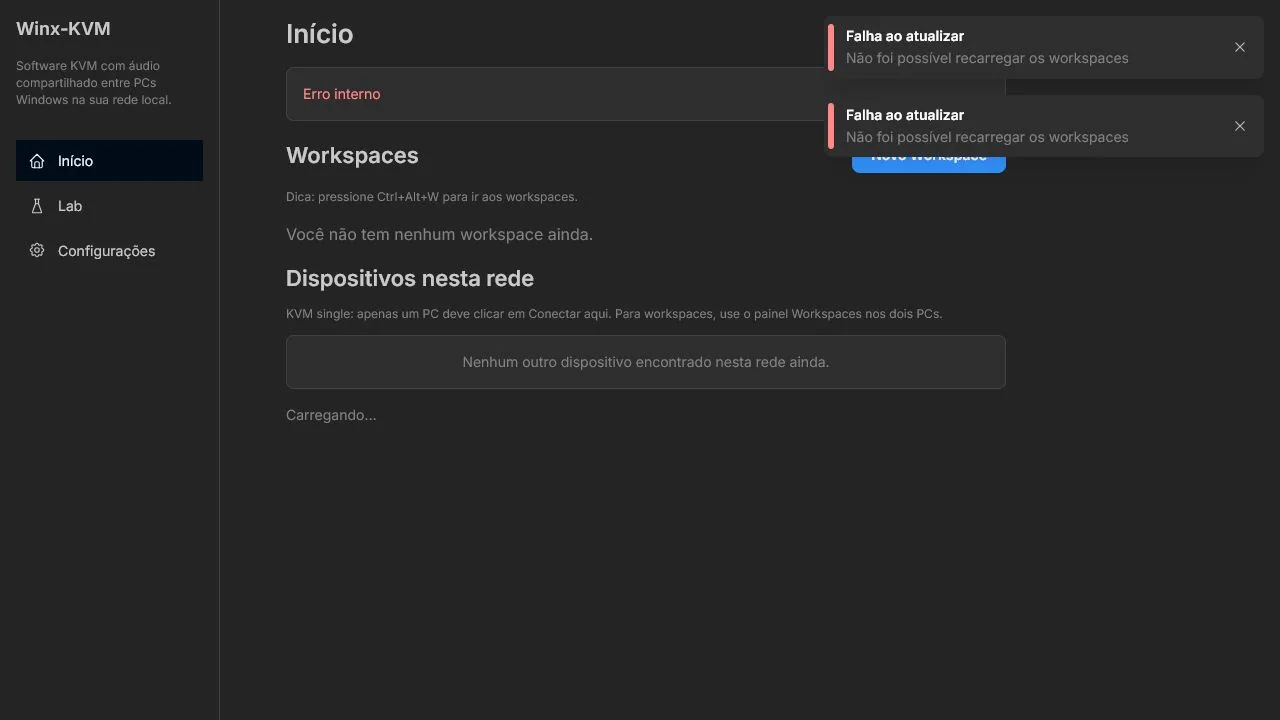Image resolution: width=1280 pixels, height=720 pixels.
Task: Click the first toast's 'Falha ao atualizar' title
Action: [x=905, y=36]
